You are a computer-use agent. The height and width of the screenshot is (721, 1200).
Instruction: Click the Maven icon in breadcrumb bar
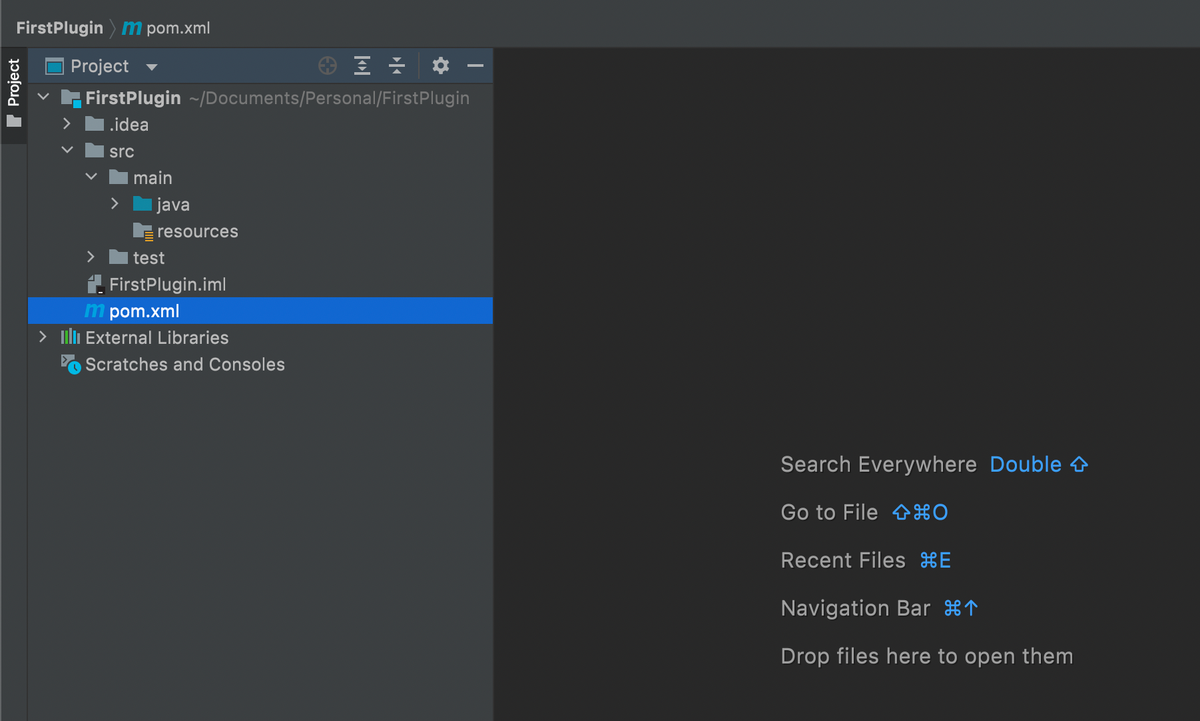(132, 28)
